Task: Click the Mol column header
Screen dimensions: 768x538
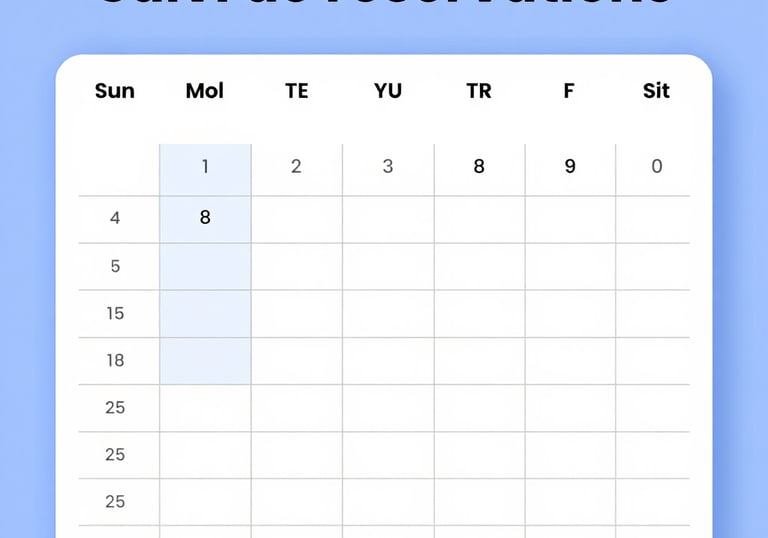Action: pos(205,91)
